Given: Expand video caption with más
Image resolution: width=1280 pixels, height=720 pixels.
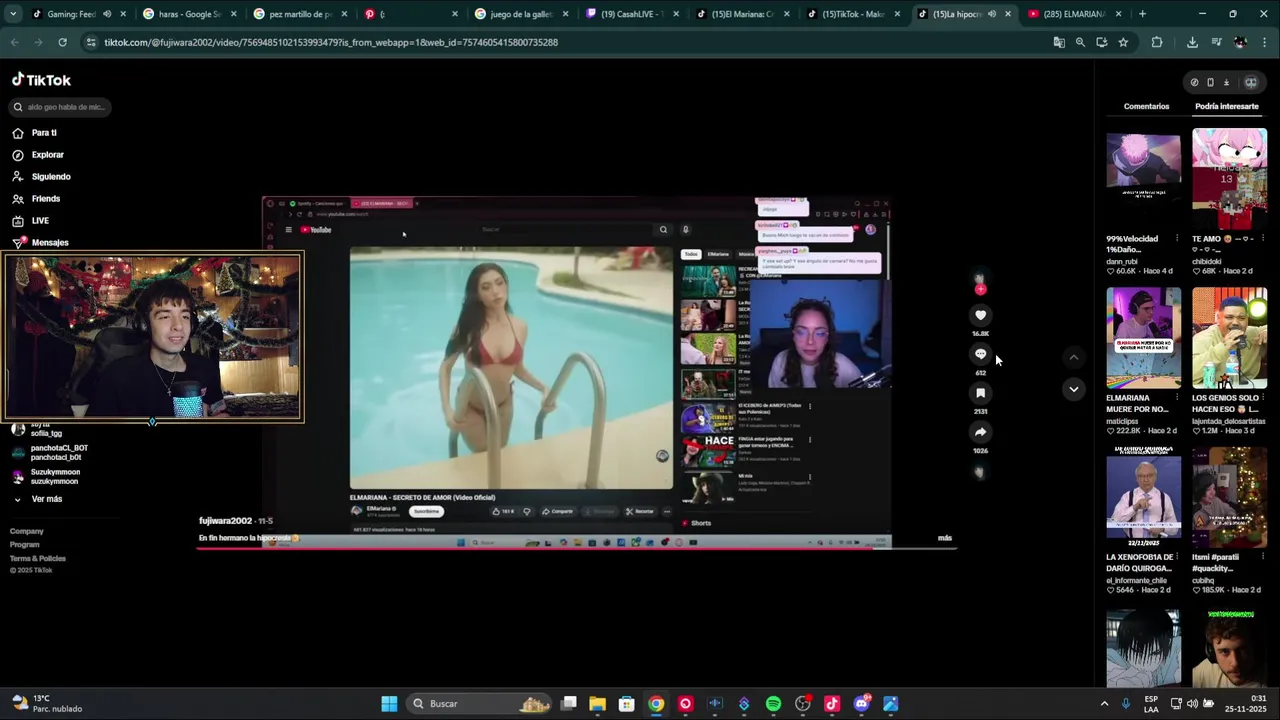Looking at the screenshot, I should [944, 538].
